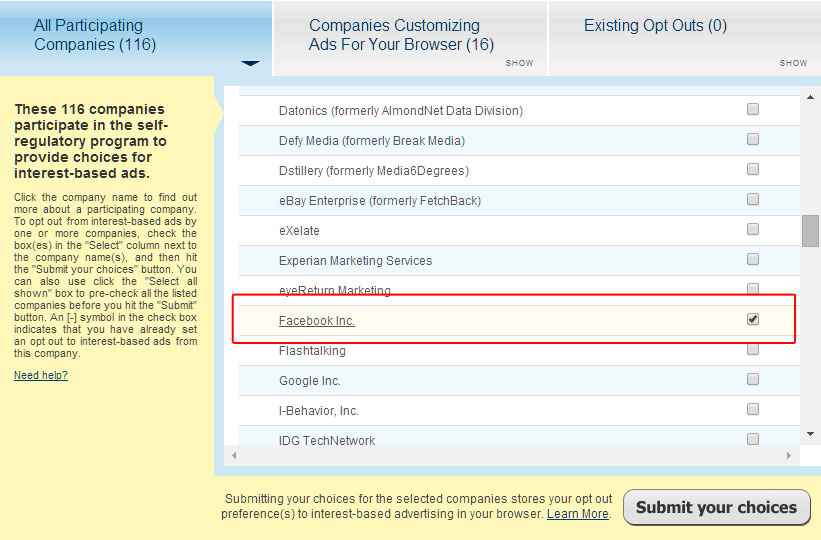Image resolution: width=821 pixels, height=540 pixels.
Task: Click Experian Marketing Services name
Action: coord(356,261)
